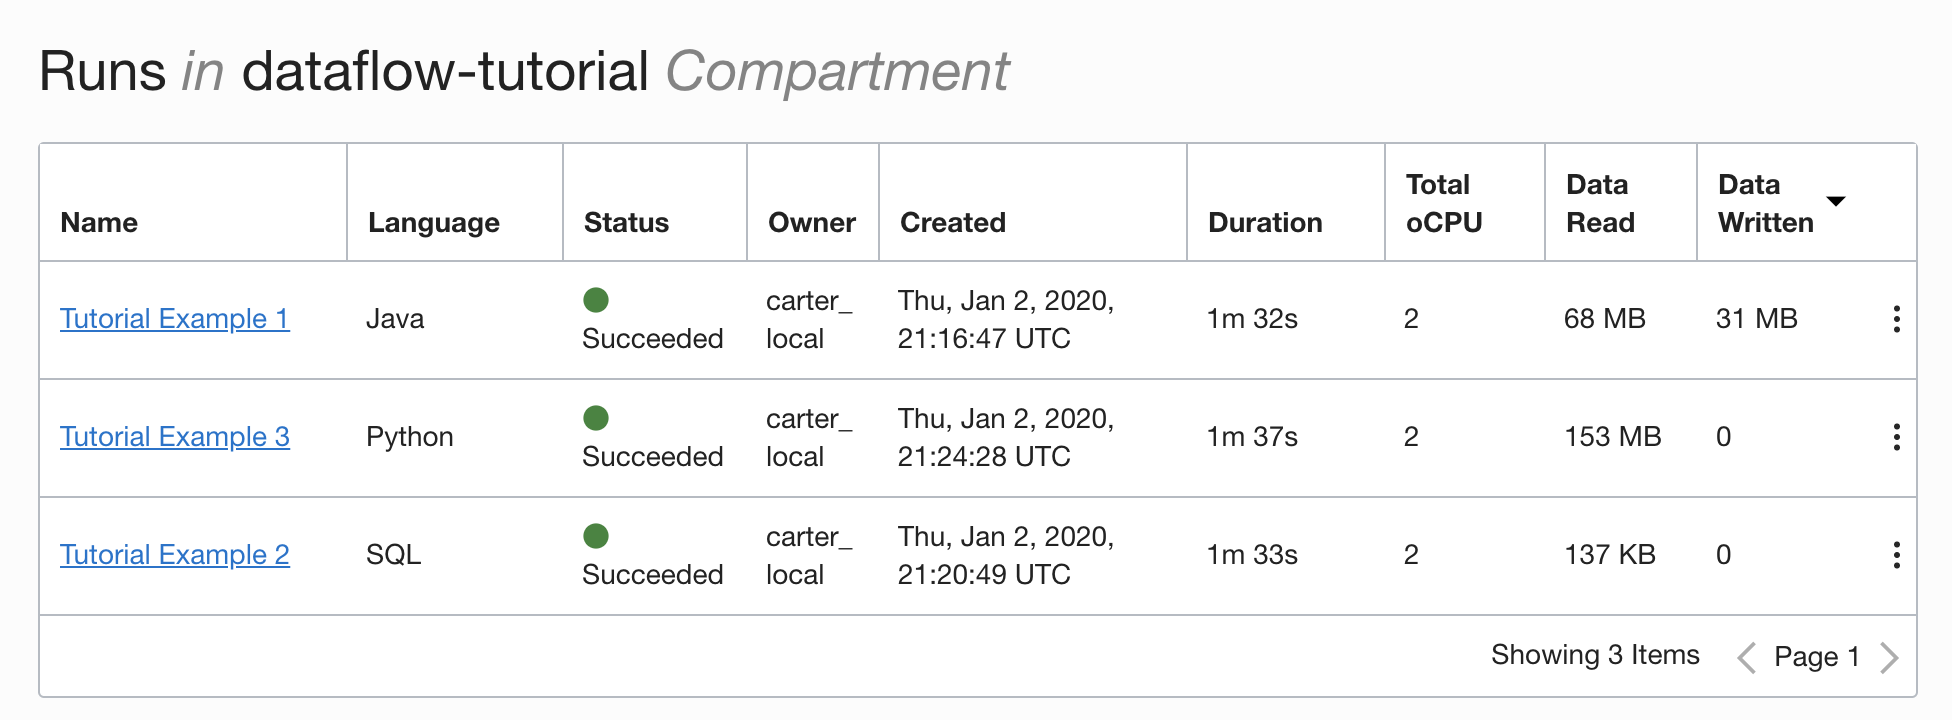Open the Tutorial Example 3 run link
Screen dimensions: 1952x720
(175, 437)
